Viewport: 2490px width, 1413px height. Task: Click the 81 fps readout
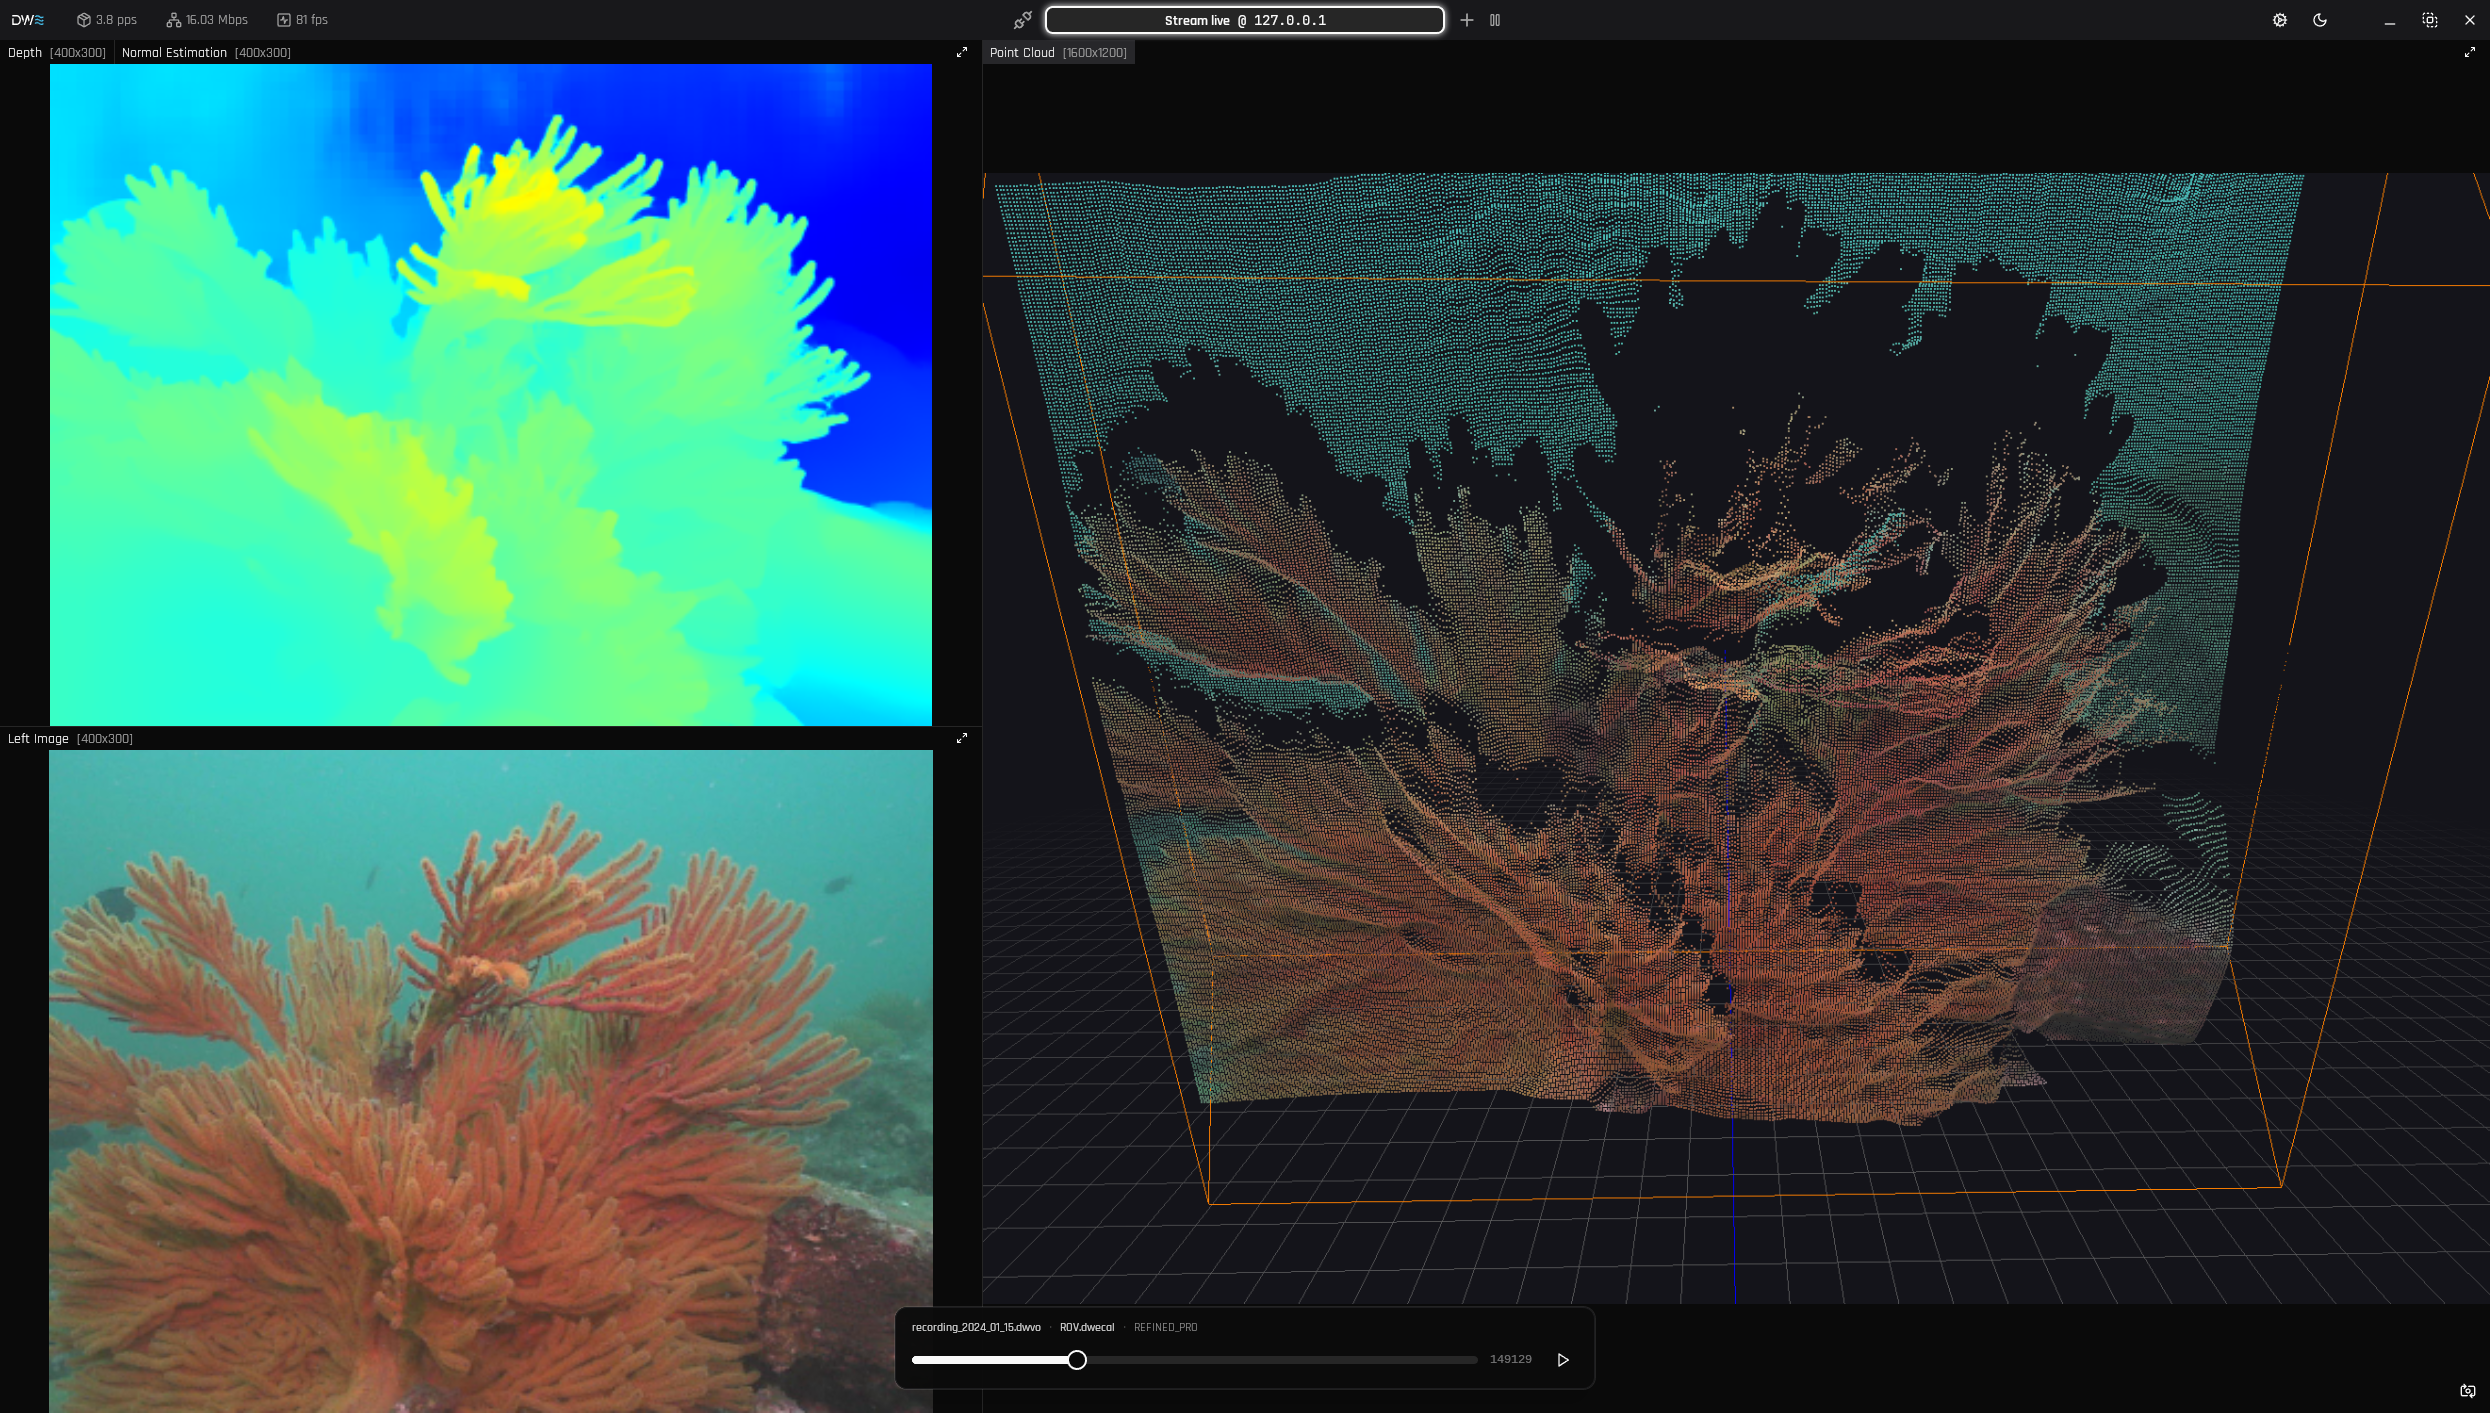coord(312,20)
